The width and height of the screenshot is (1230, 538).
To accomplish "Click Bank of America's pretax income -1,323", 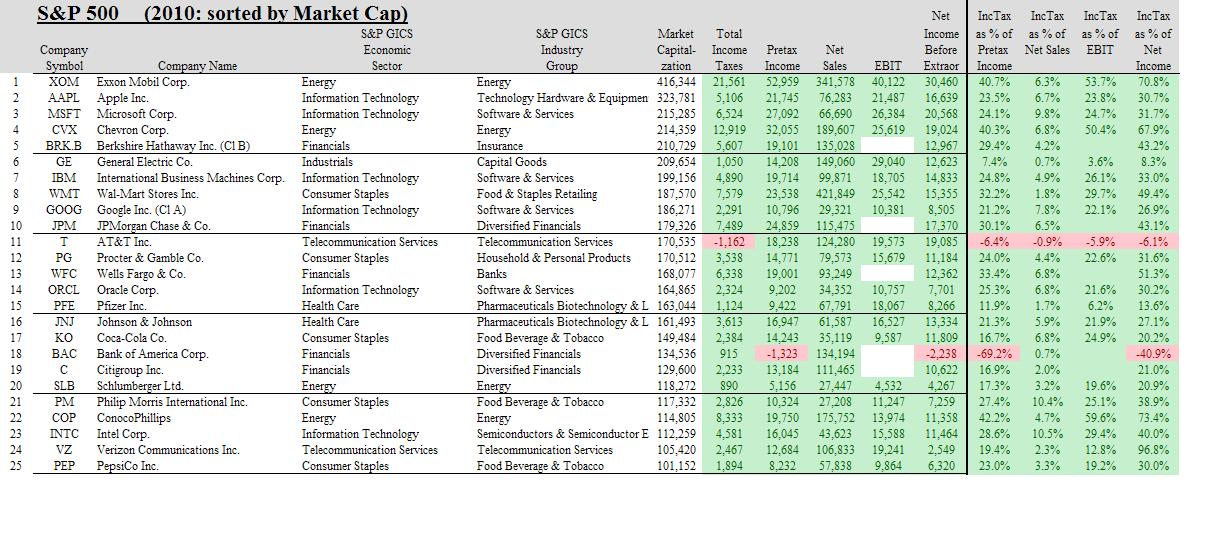I will [781, 354].
